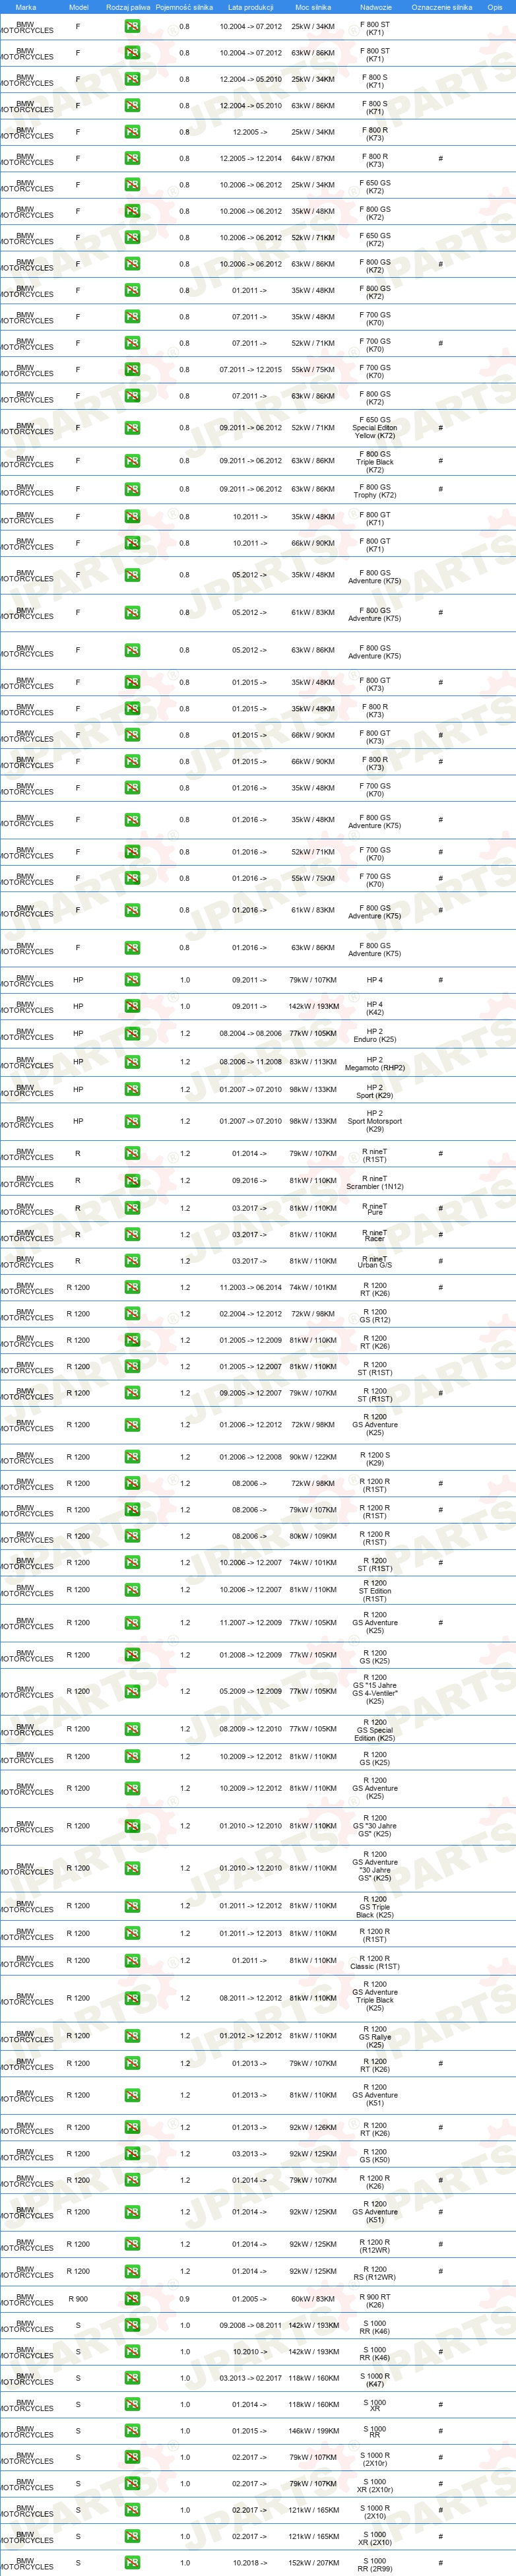516x2576 pixels.
Task: Select the 'HP 2 Sport (K29)' body cell
Action: (375, 1091)
